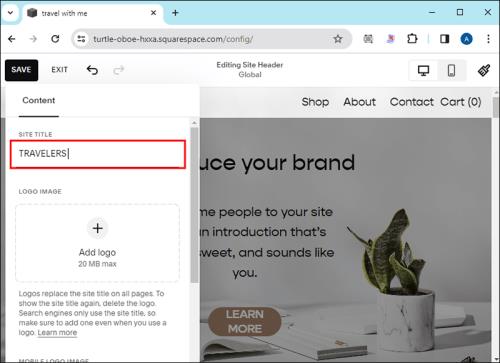Click the colorful extension icon in toolbar
500x363 pixels.
390,39
